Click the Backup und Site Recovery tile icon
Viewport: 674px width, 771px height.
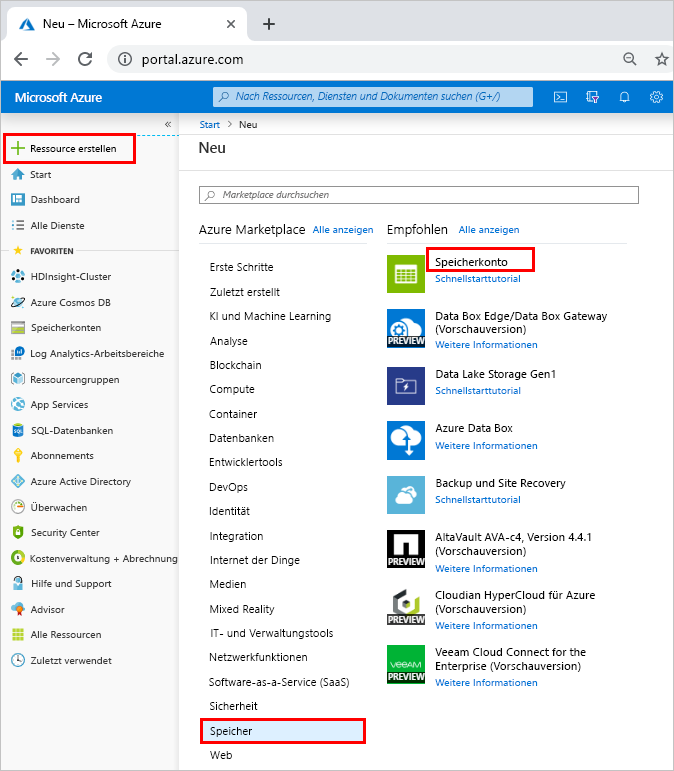pos(406,495)
